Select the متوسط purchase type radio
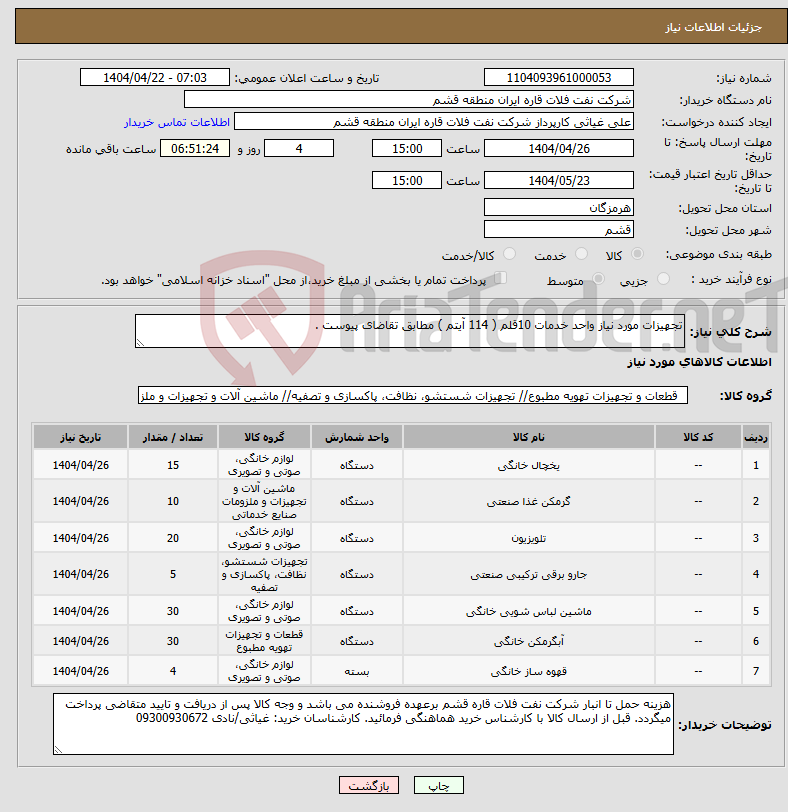 pos(598,279)
